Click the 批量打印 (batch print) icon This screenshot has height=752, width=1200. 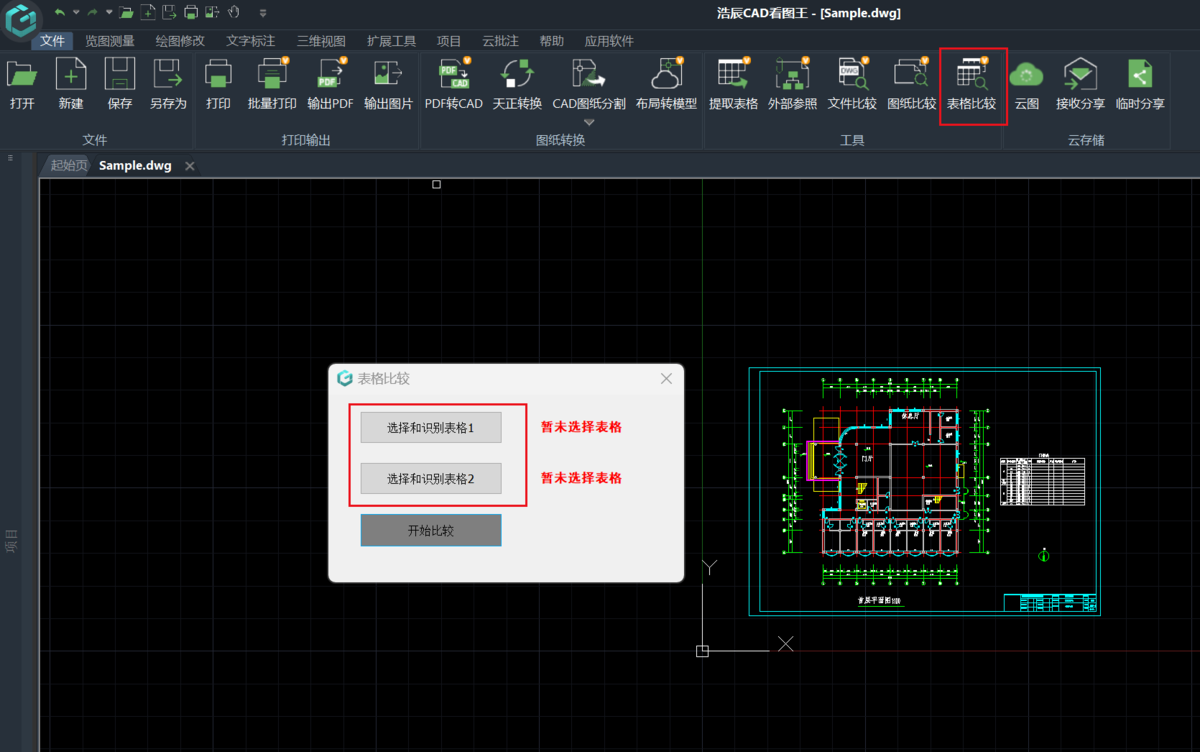coord(272,83)
